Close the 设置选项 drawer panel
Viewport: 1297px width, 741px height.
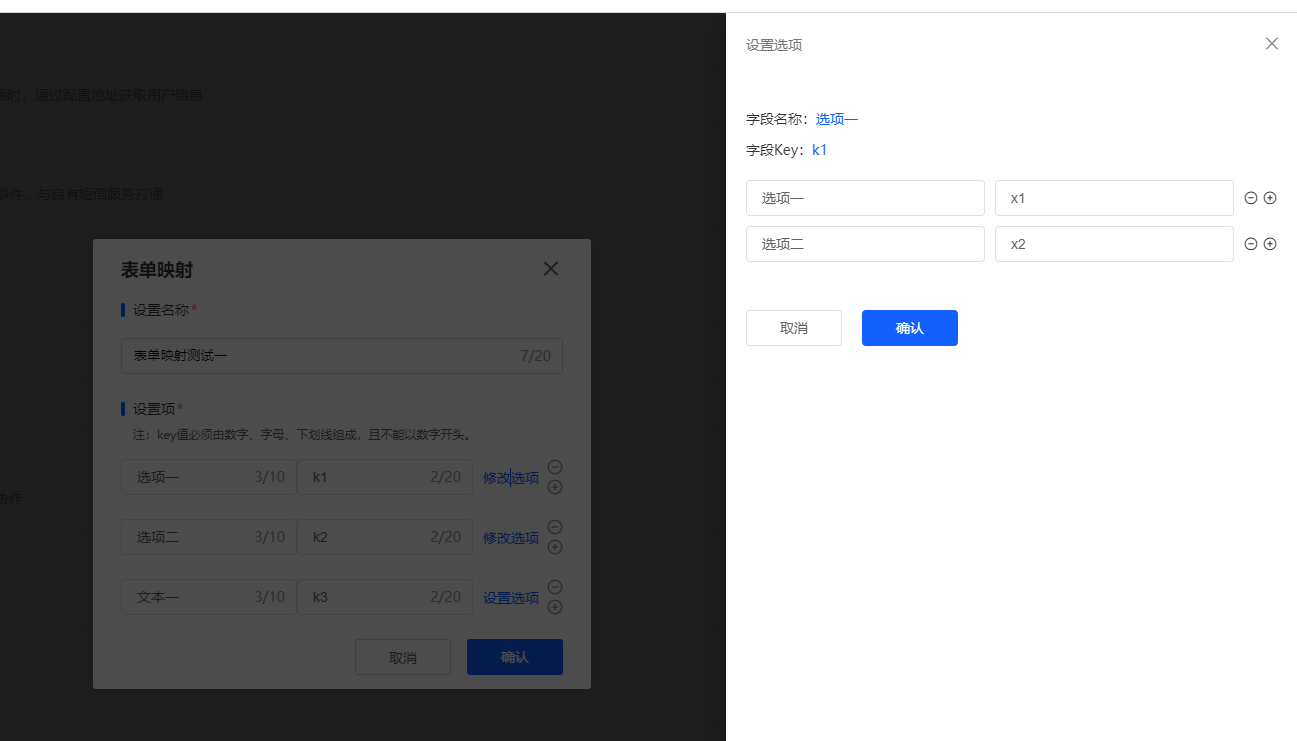[x=1271, y=44]
